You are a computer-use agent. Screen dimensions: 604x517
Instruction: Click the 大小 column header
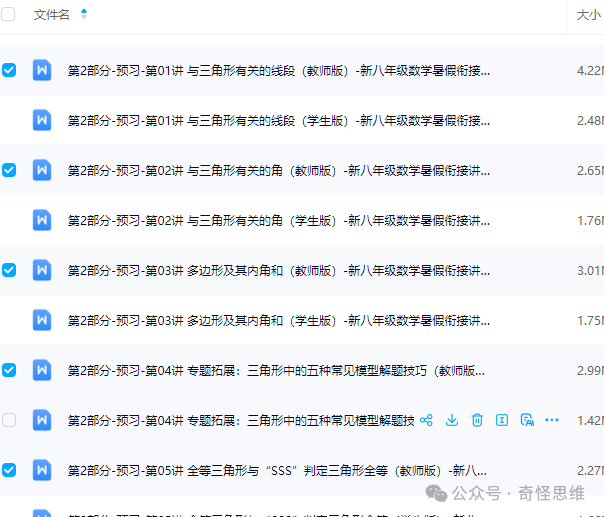coord(588,15)
